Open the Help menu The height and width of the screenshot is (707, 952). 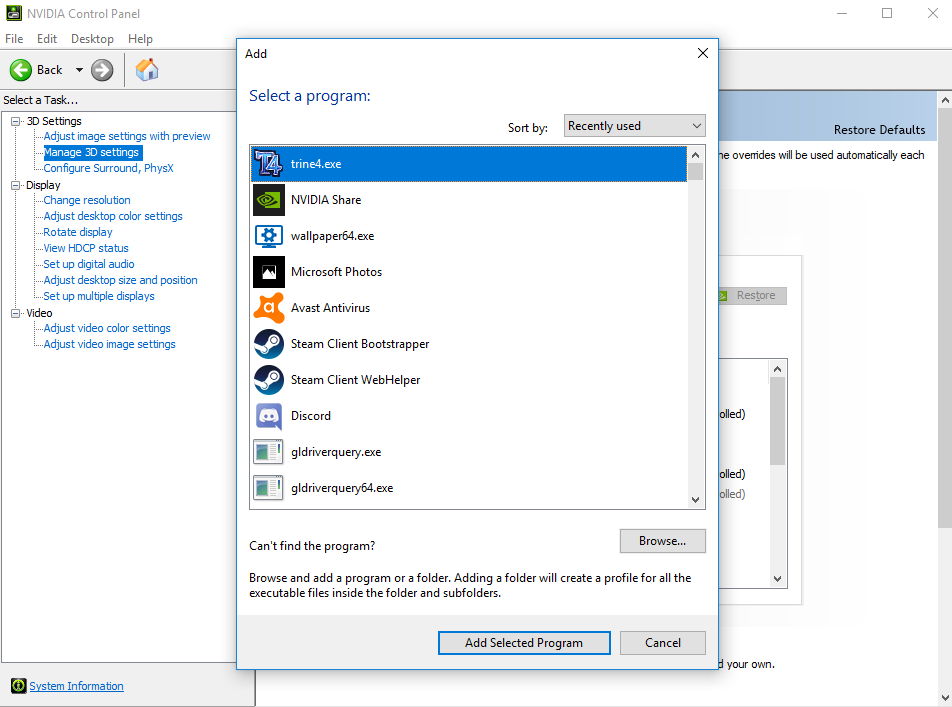click(x=141, y=39)
